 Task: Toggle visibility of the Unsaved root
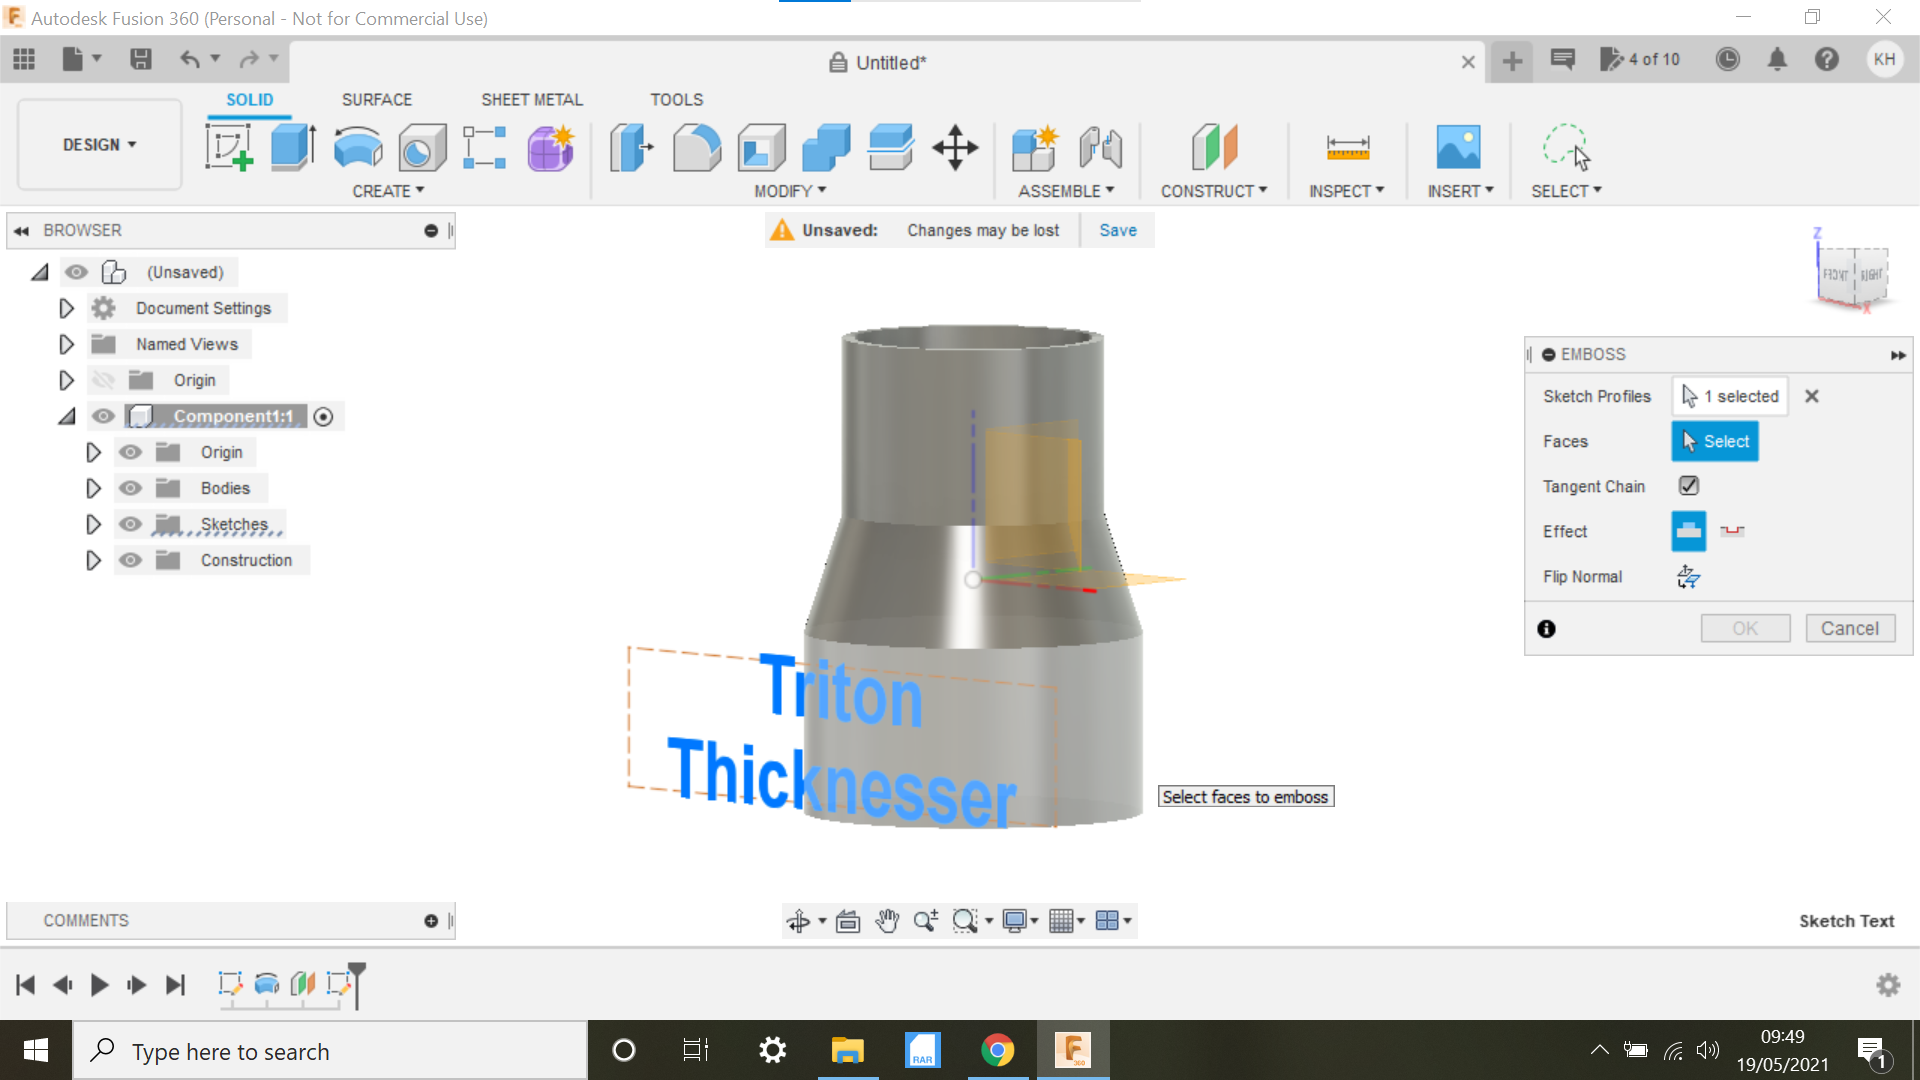tap(76, 272)
